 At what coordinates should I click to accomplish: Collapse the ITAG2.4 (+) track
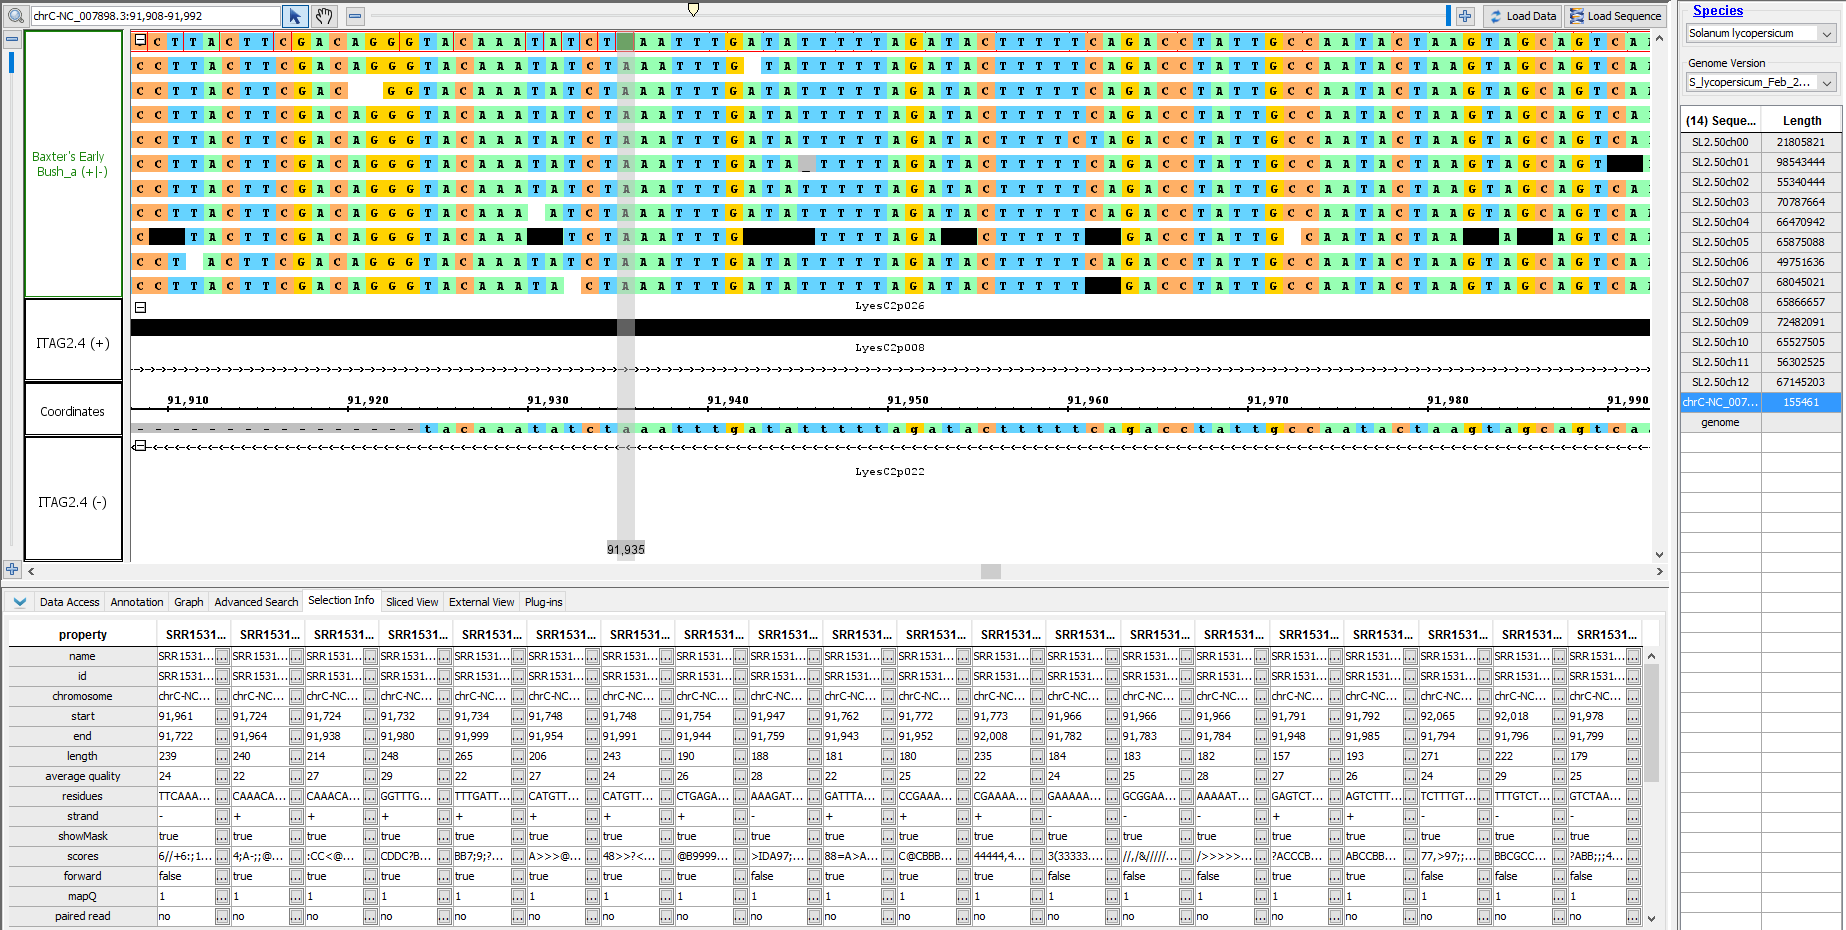(140, 308)
